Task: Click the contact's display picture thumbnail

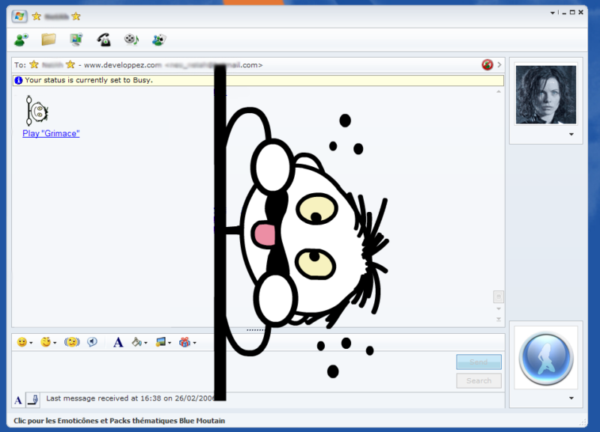Action: 545,94
